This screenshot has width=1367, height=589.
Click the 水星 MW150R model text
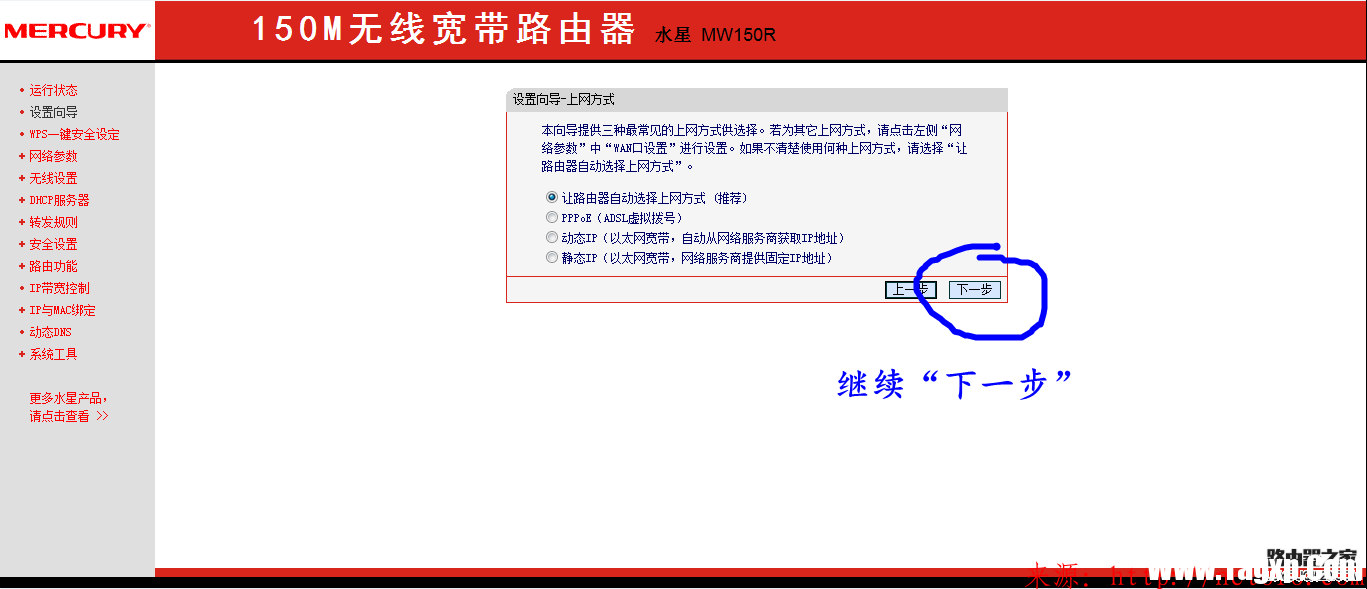[x=715, y=36]
